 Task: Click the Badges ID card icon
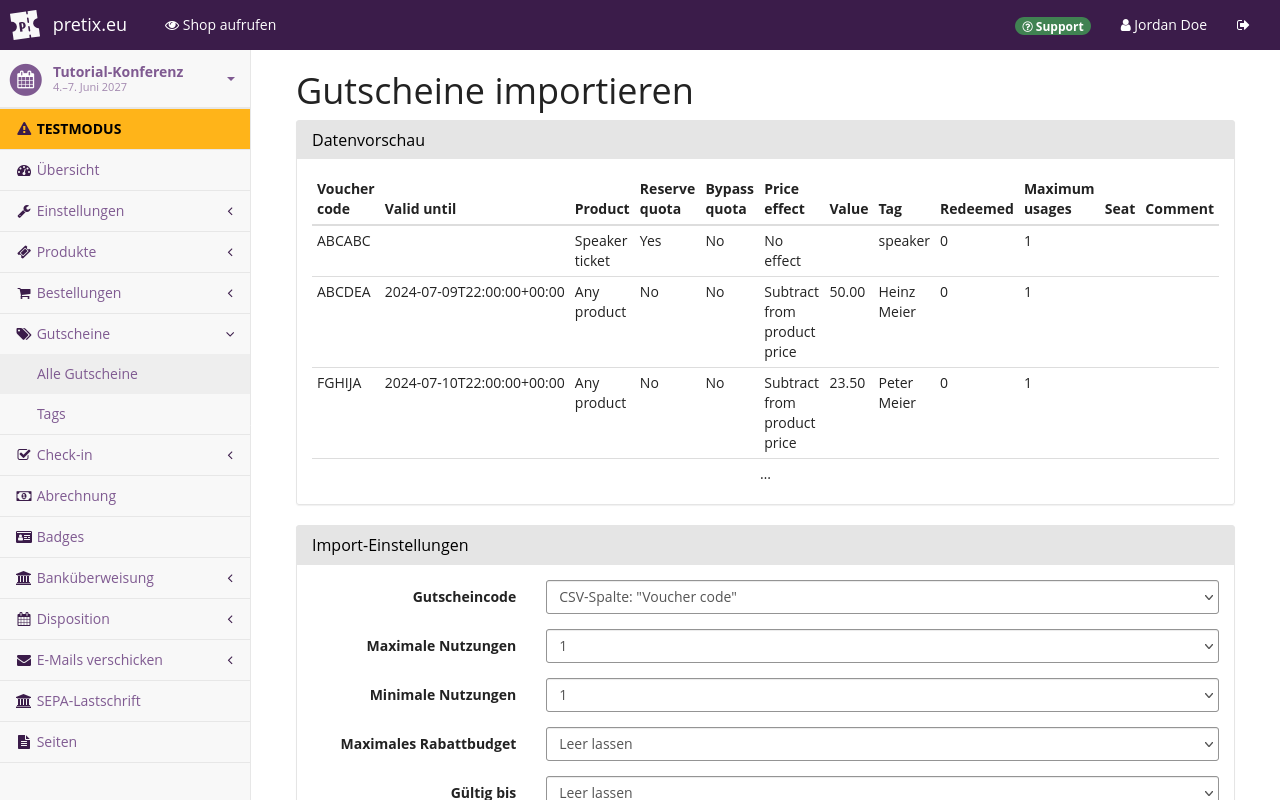[x=24, y=537]
